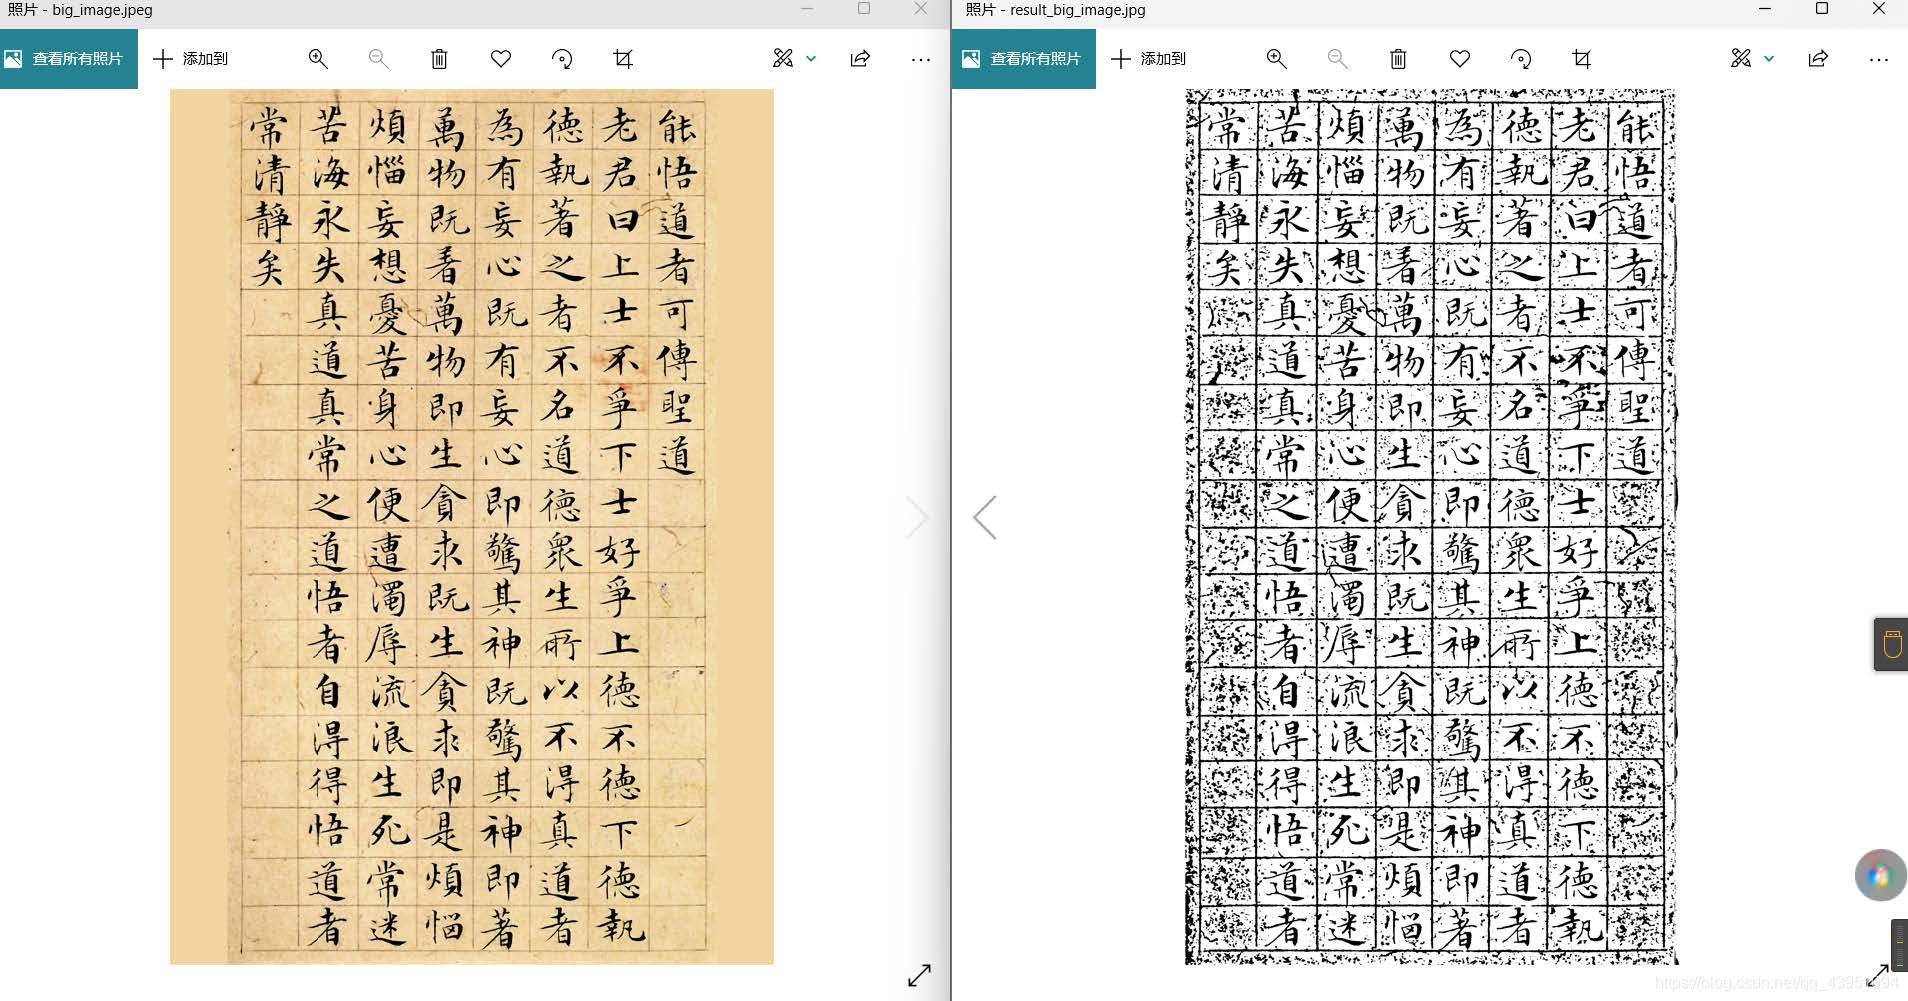Expand edit dropdown arrow in result_big_image.jpg window
This screenshot has height=1001, width=1908.
pos(1769,59)
